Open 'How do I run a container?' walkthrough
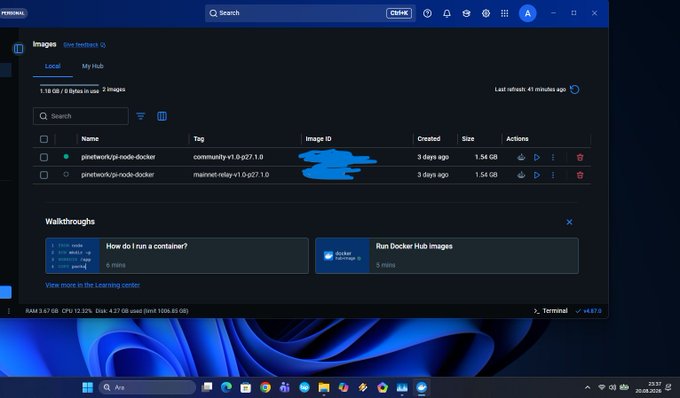The image size is (680, 398). [x=177, y=255]
